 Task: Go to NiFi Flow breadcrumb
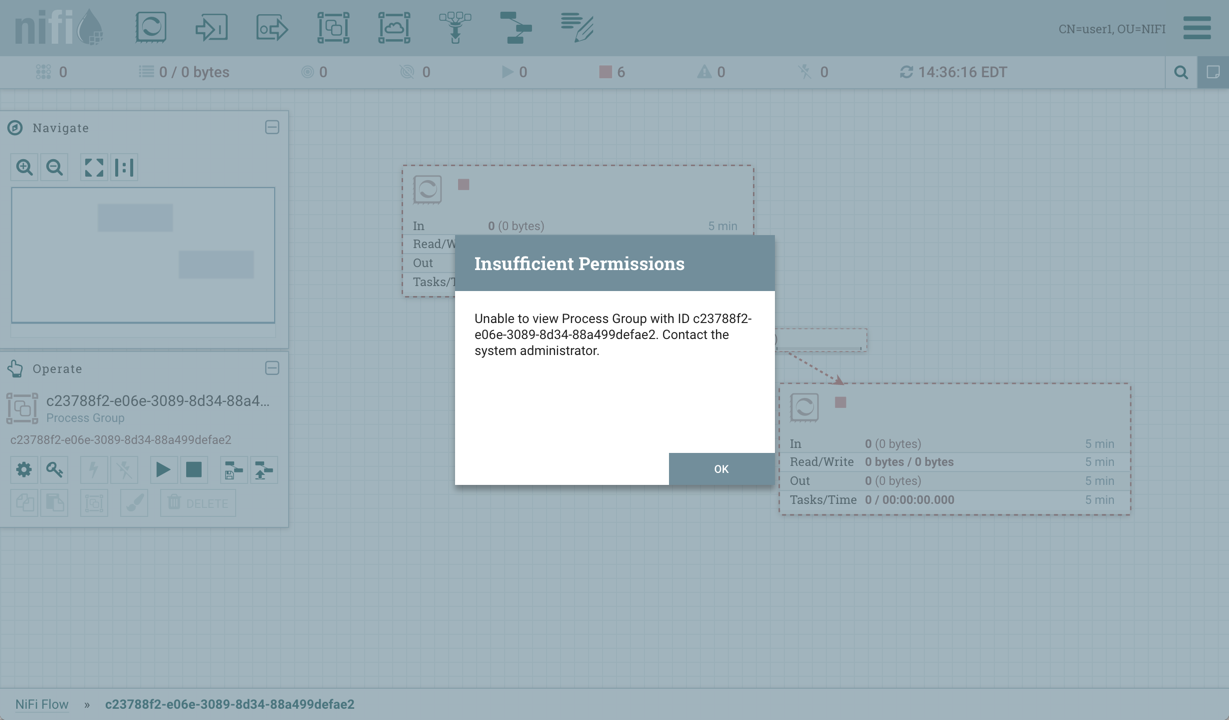pos(42,704)
